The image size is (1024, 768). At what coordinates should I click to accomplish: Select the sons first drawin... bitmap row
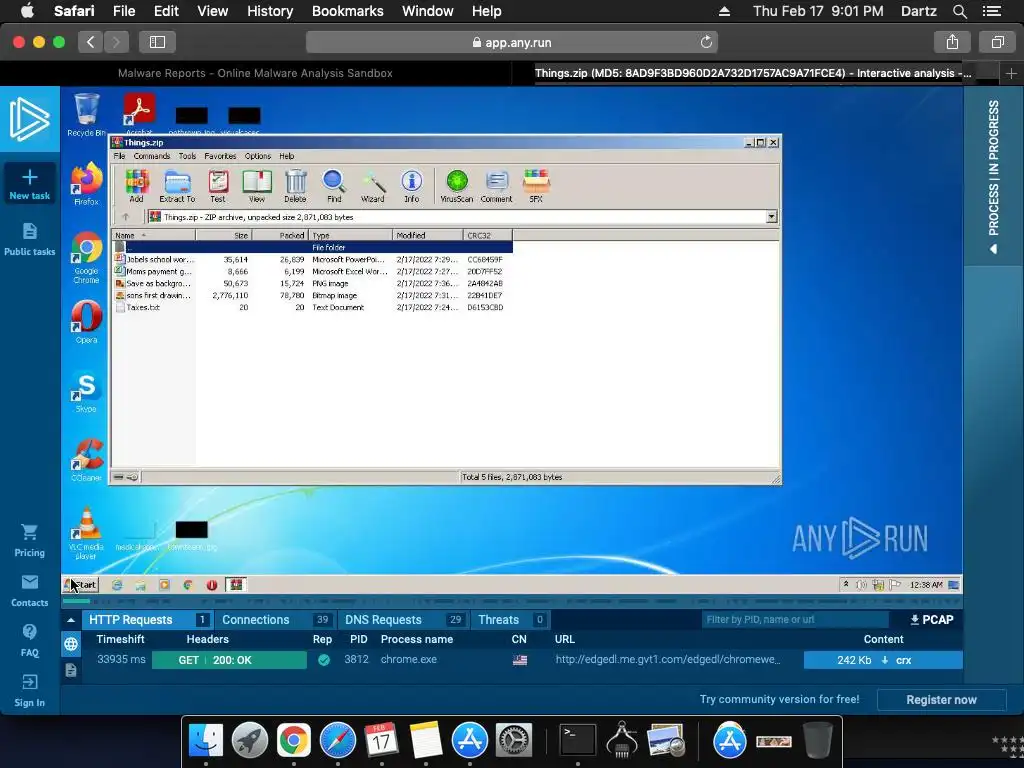(312, 296)
